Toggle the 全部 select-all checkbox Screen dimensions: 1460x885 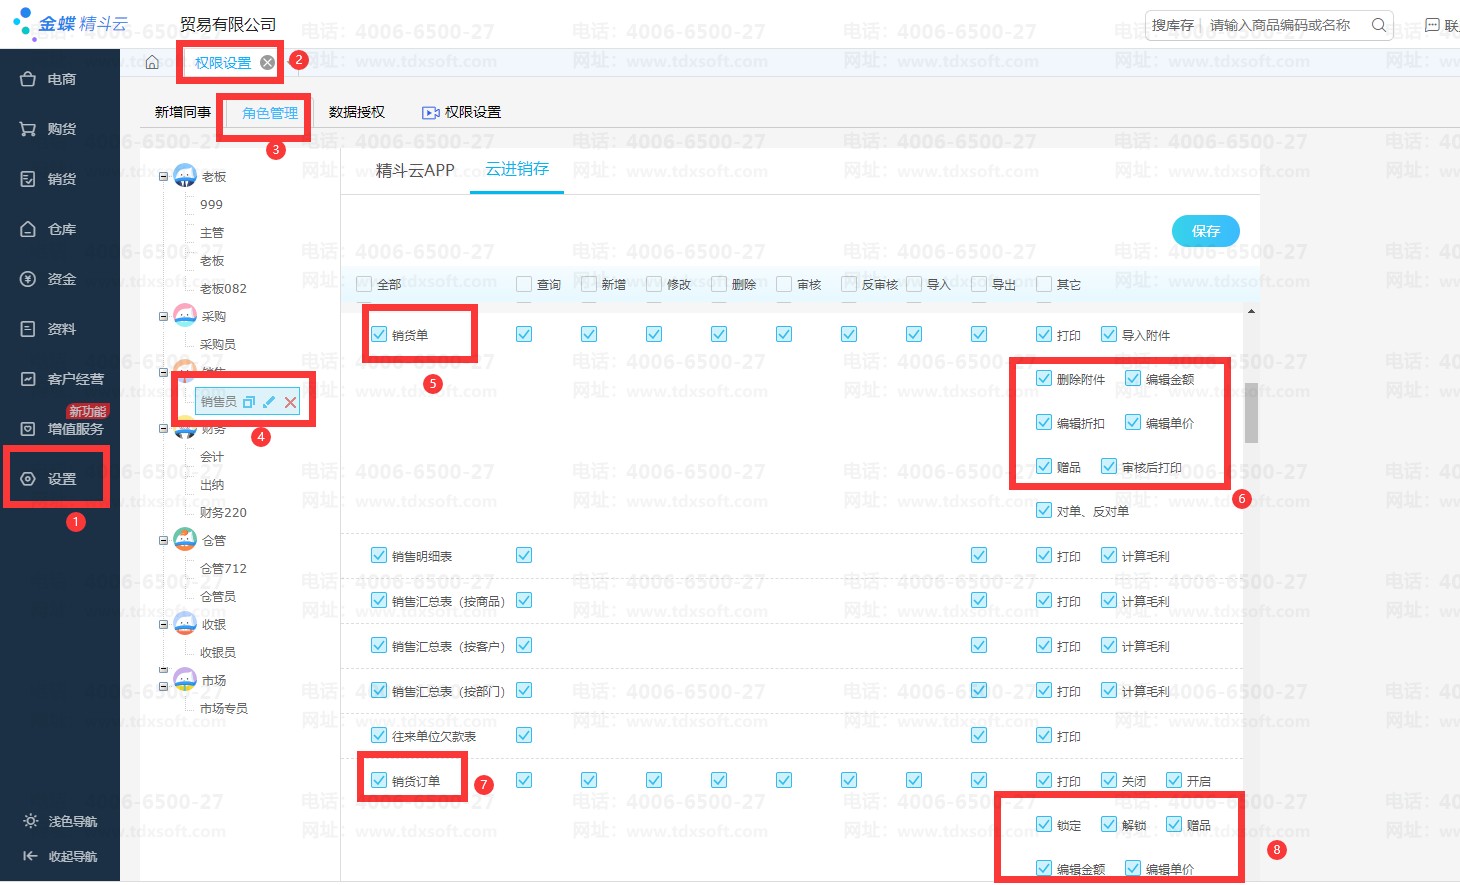click(364, 284)
